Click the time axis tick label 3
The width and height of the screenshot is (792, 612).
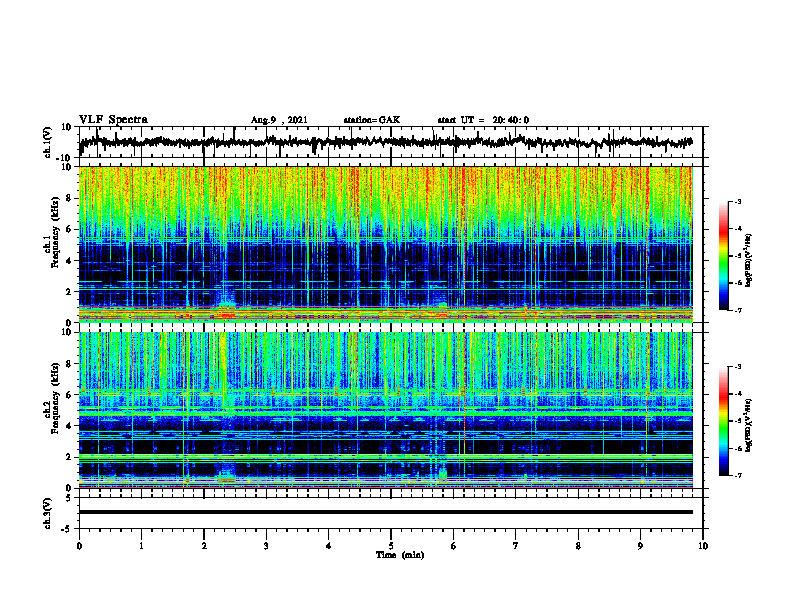coord(266,546)
